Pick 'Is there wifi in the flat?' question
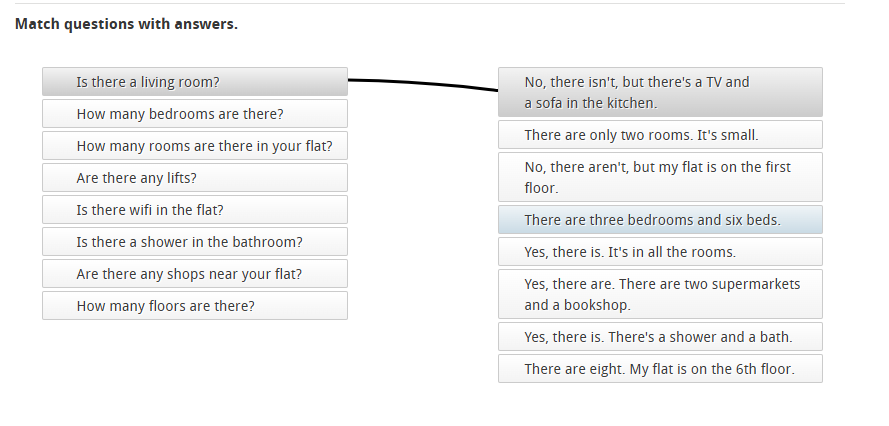The width and height of the screenshot is (889, 426). pyautogui.click(x=195, y=210)
